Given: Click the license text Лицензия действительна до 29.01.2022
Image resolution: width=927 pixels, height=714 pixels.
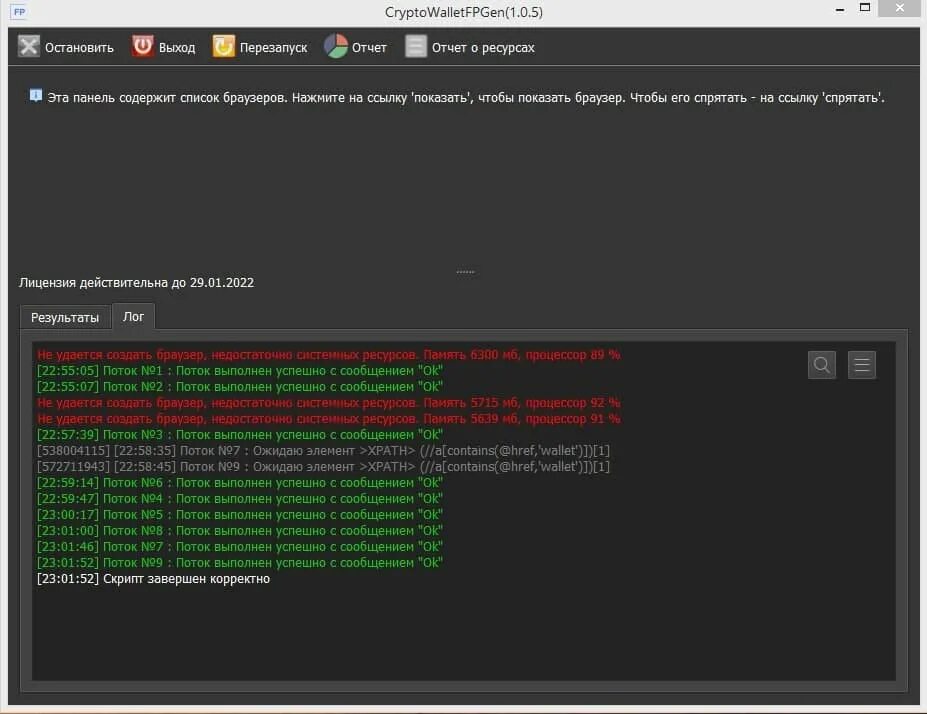Looking at the screenshot, I should (x=137, y=283).
